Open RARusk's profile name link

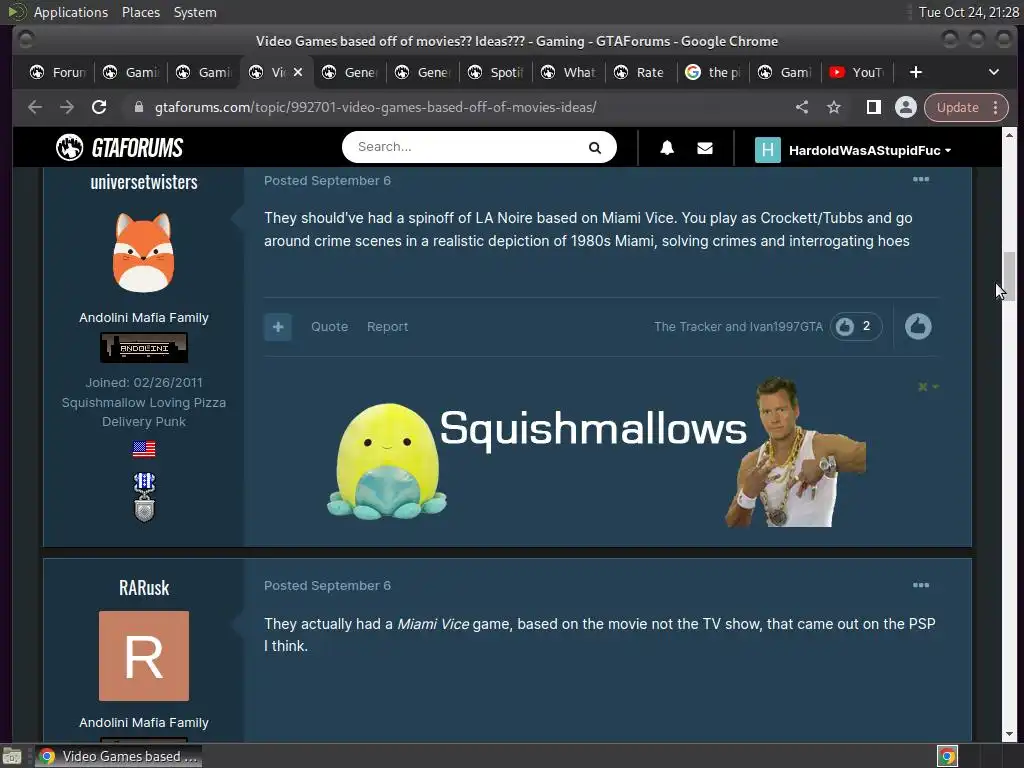[x=144, y=588]
